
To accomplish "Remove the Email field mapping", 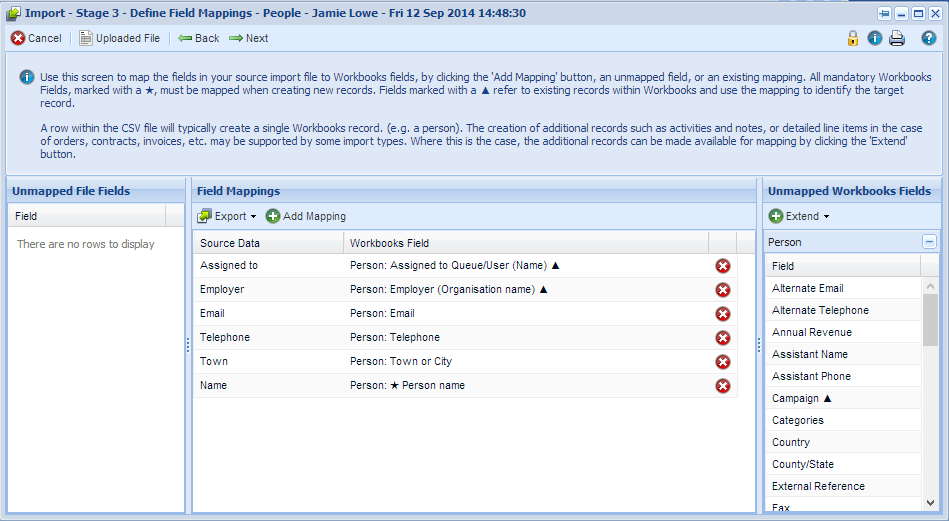I will (x=723, y=313).
